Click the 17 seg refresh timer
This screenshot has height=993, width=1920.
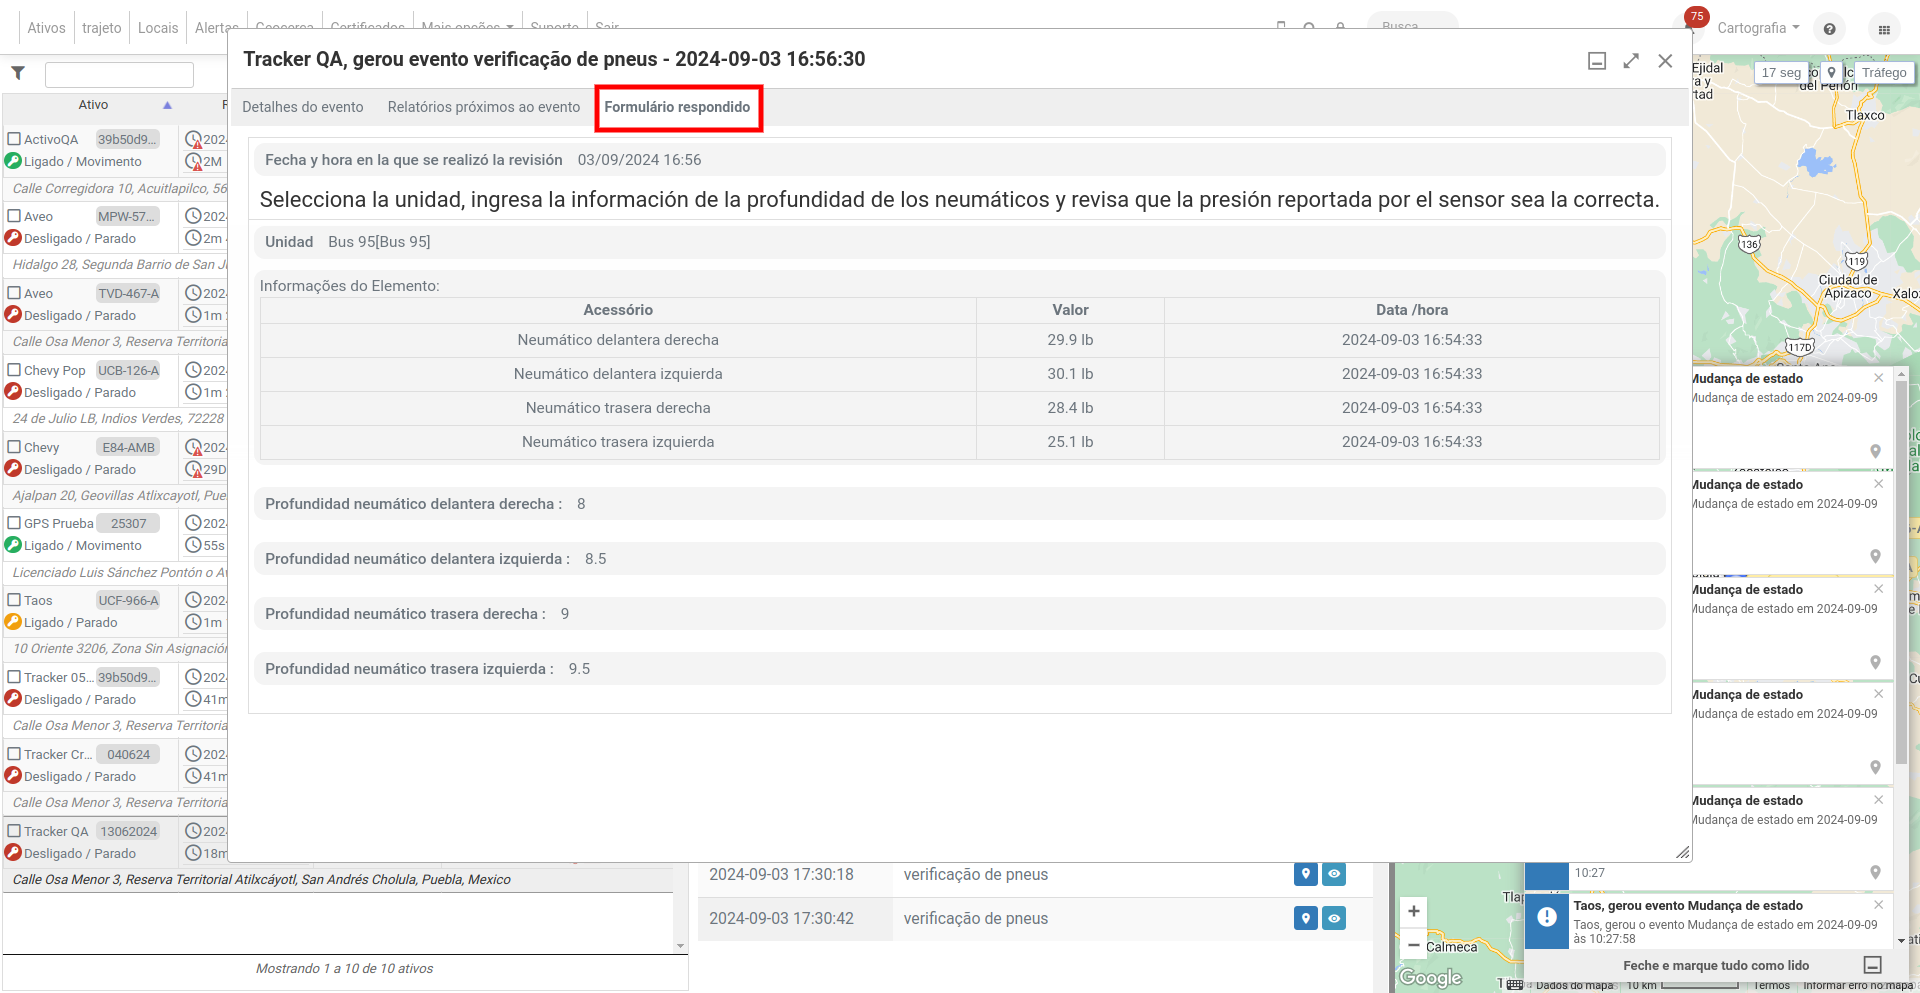pyautogui.click(x=1781, y=73)
